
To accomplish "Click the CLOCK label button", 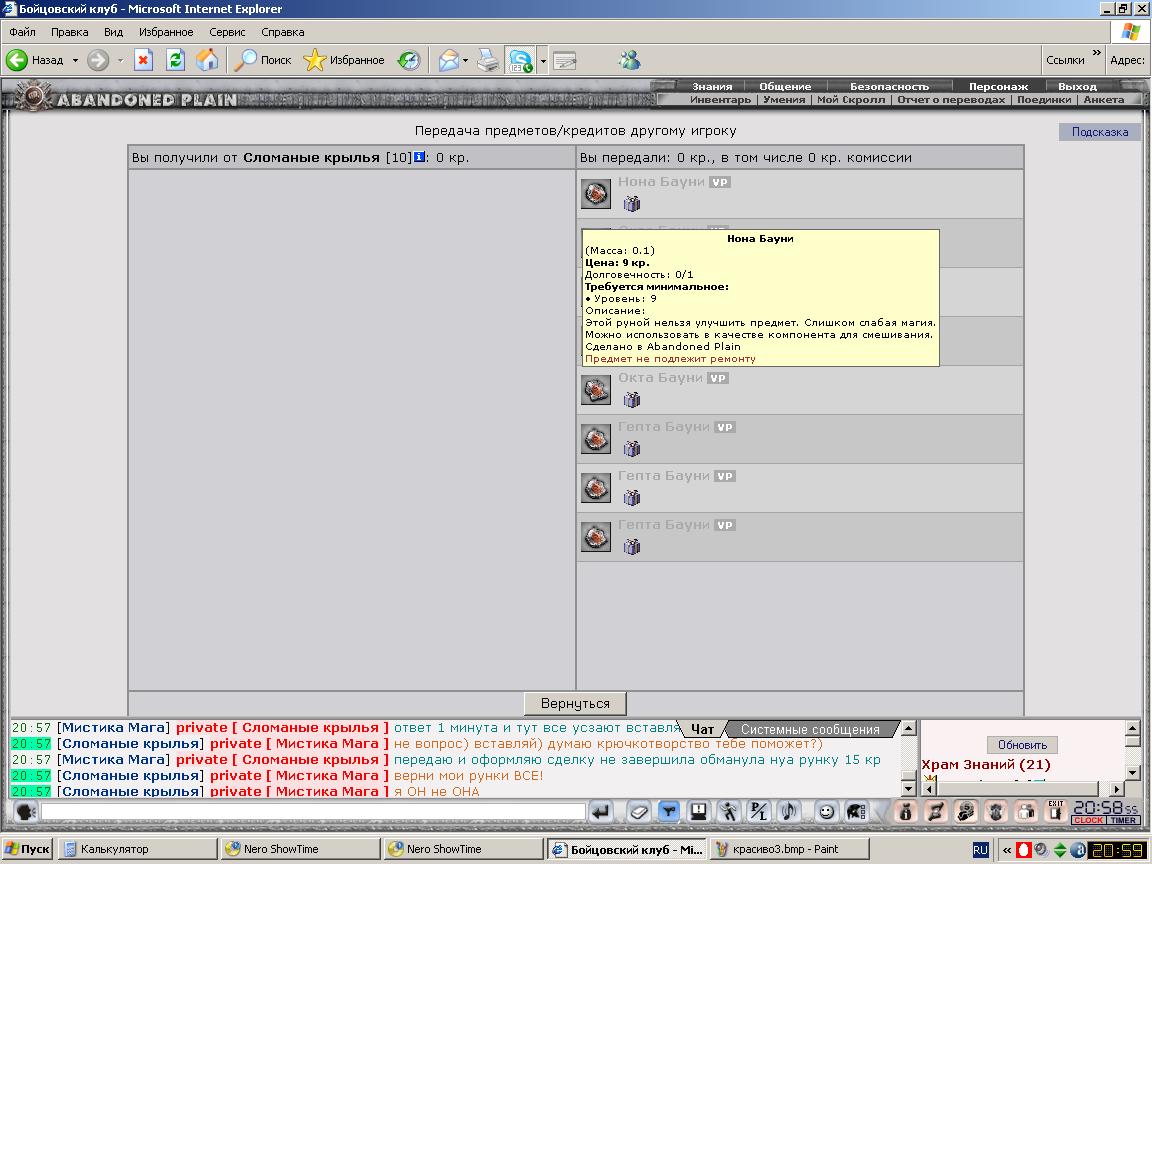I will click(x=1088, y=820).
